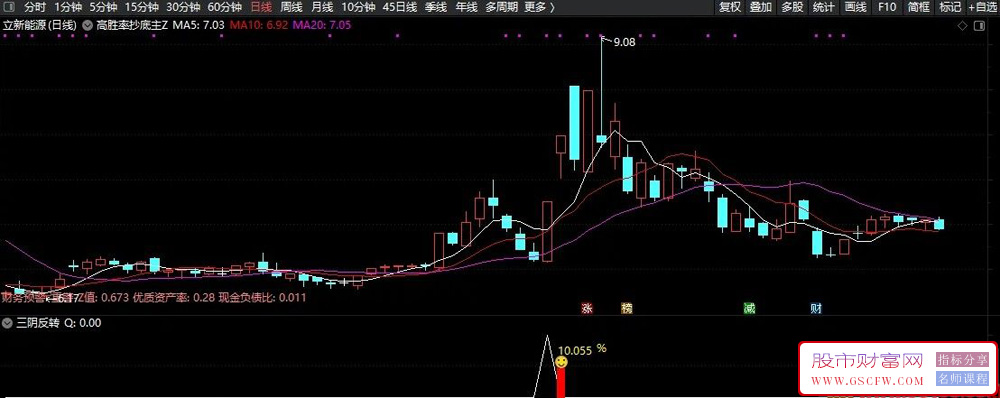
Task: Click the MA5: 7.03 label
Action: point(198,26)
